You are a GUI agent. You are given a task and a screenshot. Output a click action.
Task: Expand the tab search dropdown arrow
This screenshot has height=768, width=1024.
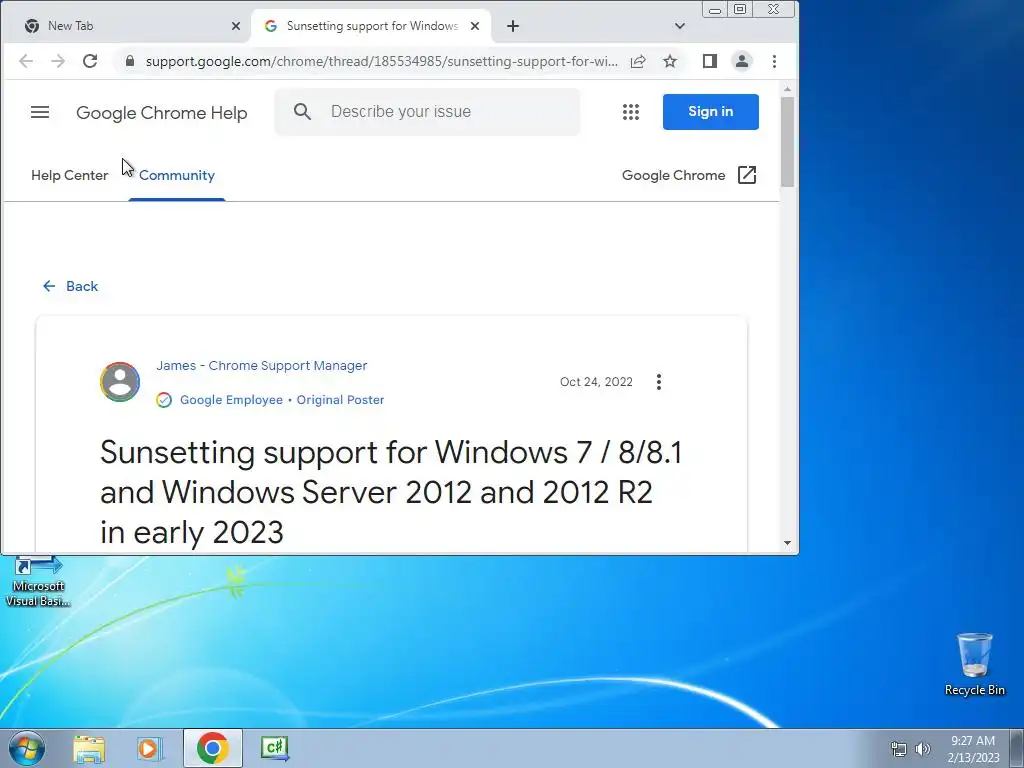click(x=680, y=26)
